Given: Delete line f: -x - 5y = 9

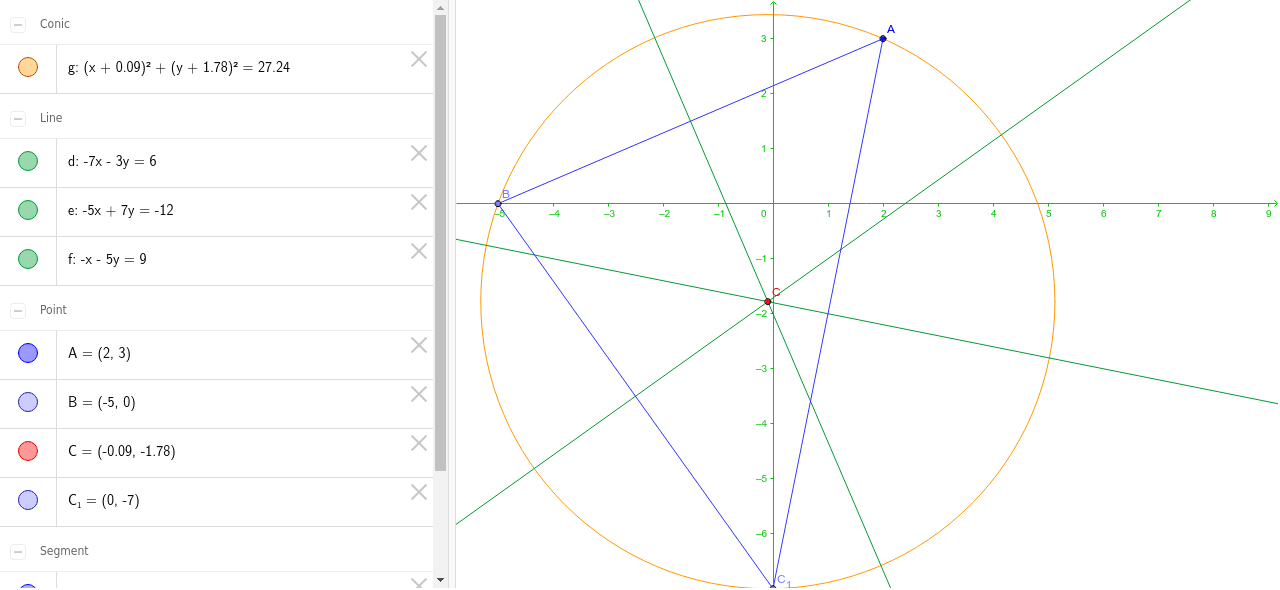Looking at the screenshot, I should click(419, 251).
